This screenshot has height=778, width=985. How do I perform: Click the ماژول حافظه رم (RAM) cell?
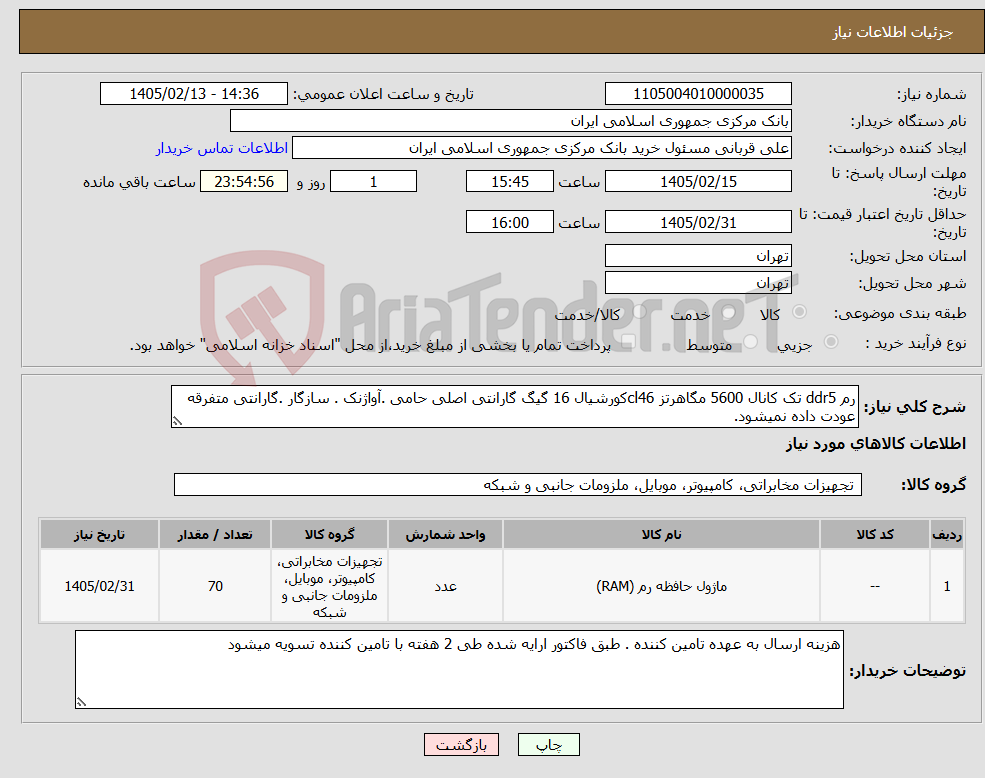(x=661, y=586)
